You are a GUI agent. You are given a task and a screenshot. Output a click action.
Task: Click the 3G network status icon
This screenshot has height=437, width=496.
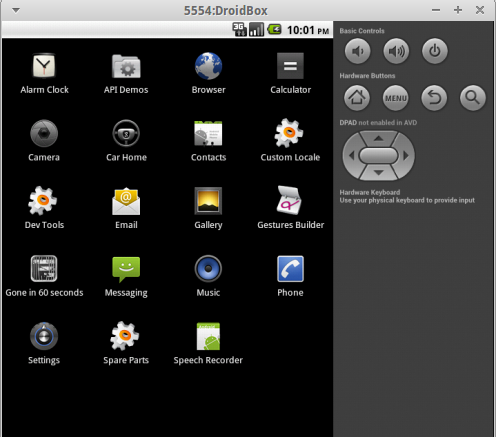(240, 29)
